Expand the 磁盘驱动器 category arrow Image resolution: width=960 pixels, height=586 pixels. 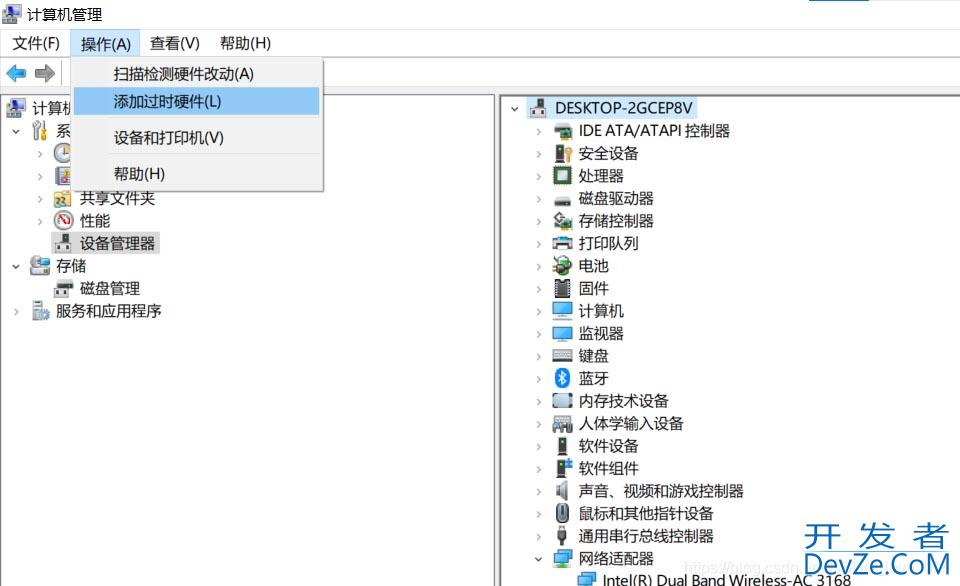point(539,199)
